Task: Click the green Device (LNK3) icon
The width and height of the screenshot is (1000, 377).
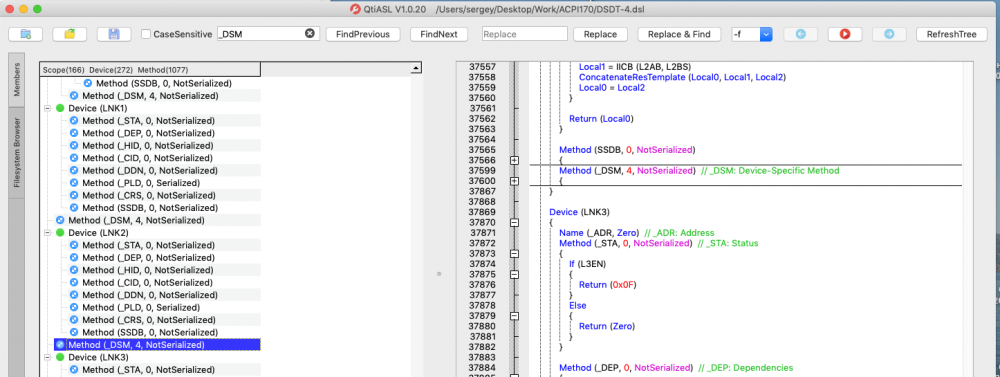Action: (60, 357)
